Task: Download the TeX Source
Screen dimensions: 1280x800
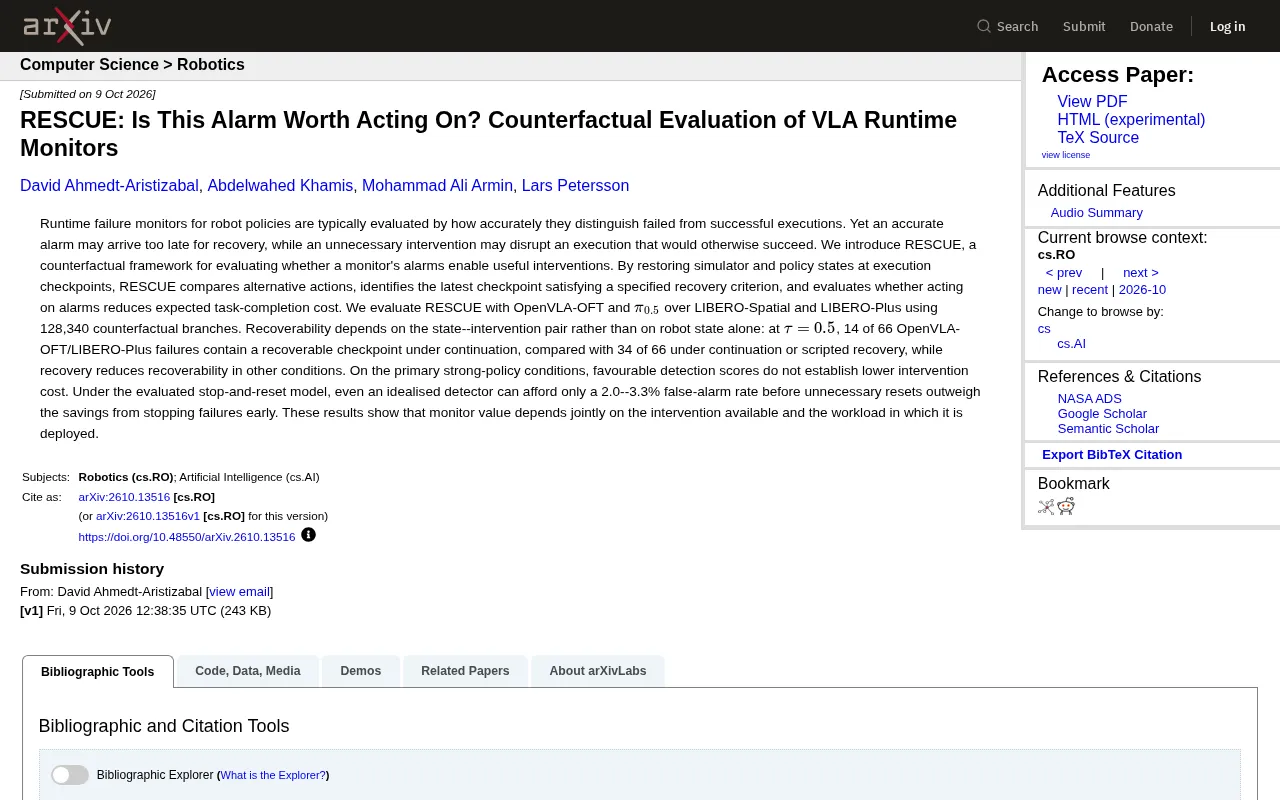Action: 1098,138
